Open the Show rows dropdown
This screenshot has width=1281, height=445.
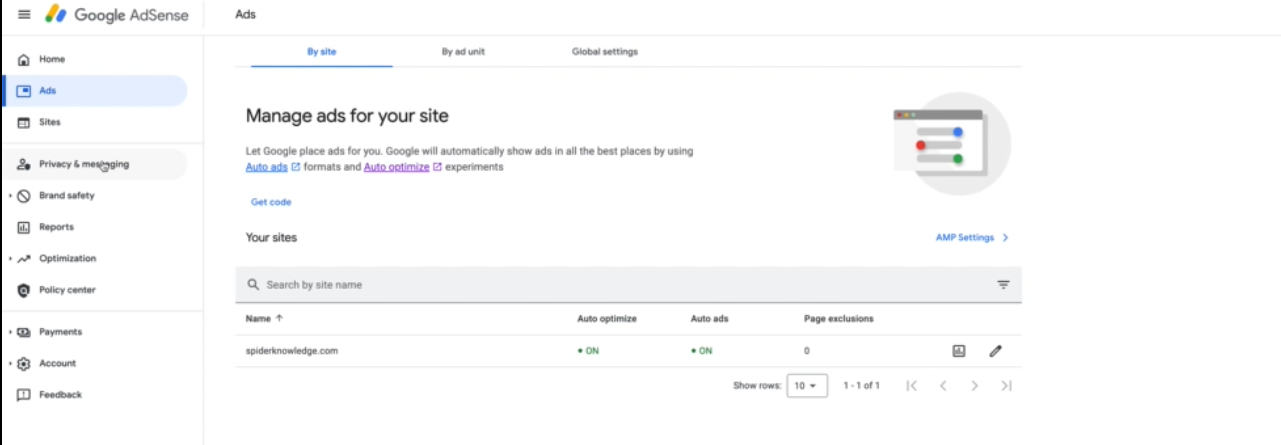click(807, 385)
